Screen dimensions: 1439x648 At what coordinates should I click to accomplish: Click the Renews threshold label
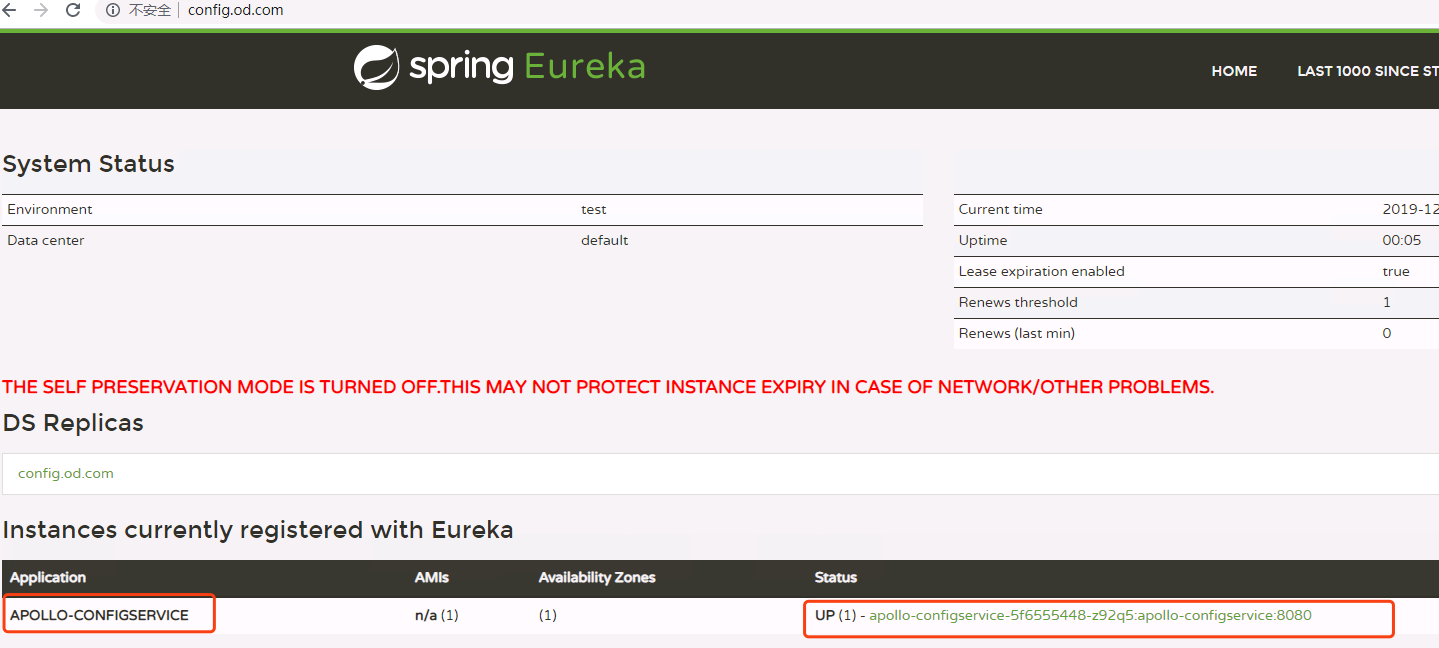point(1018,302)
